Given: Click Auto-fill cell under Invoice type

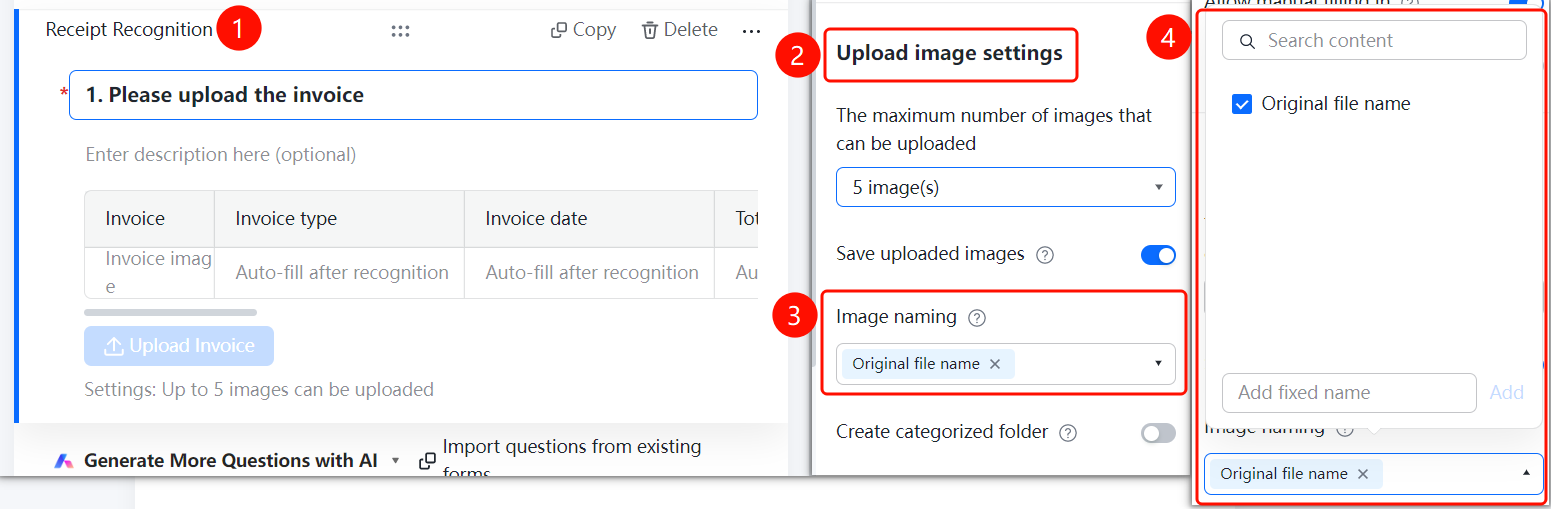Looking at the screenshot, I should pyautogui.click(x=340, y=273).
